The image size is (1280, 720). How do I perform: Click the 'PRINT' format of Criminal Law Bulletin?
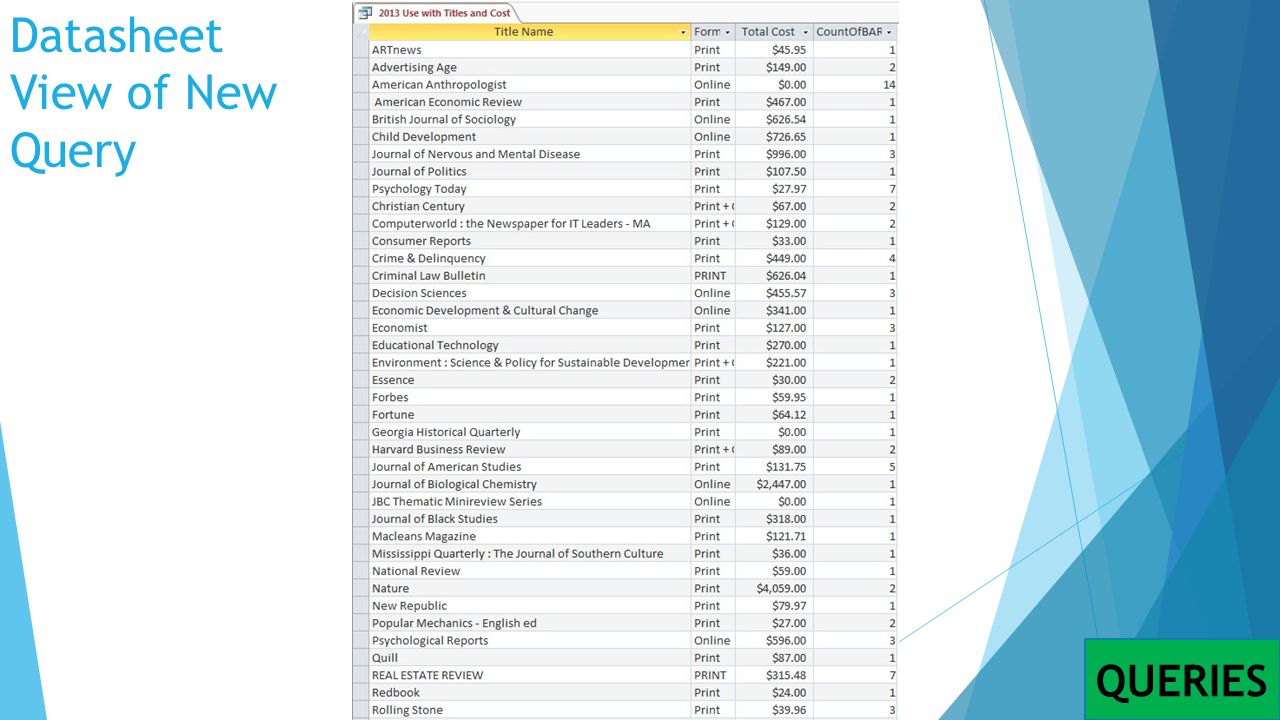pyautogui.click(x=713, y=276)
